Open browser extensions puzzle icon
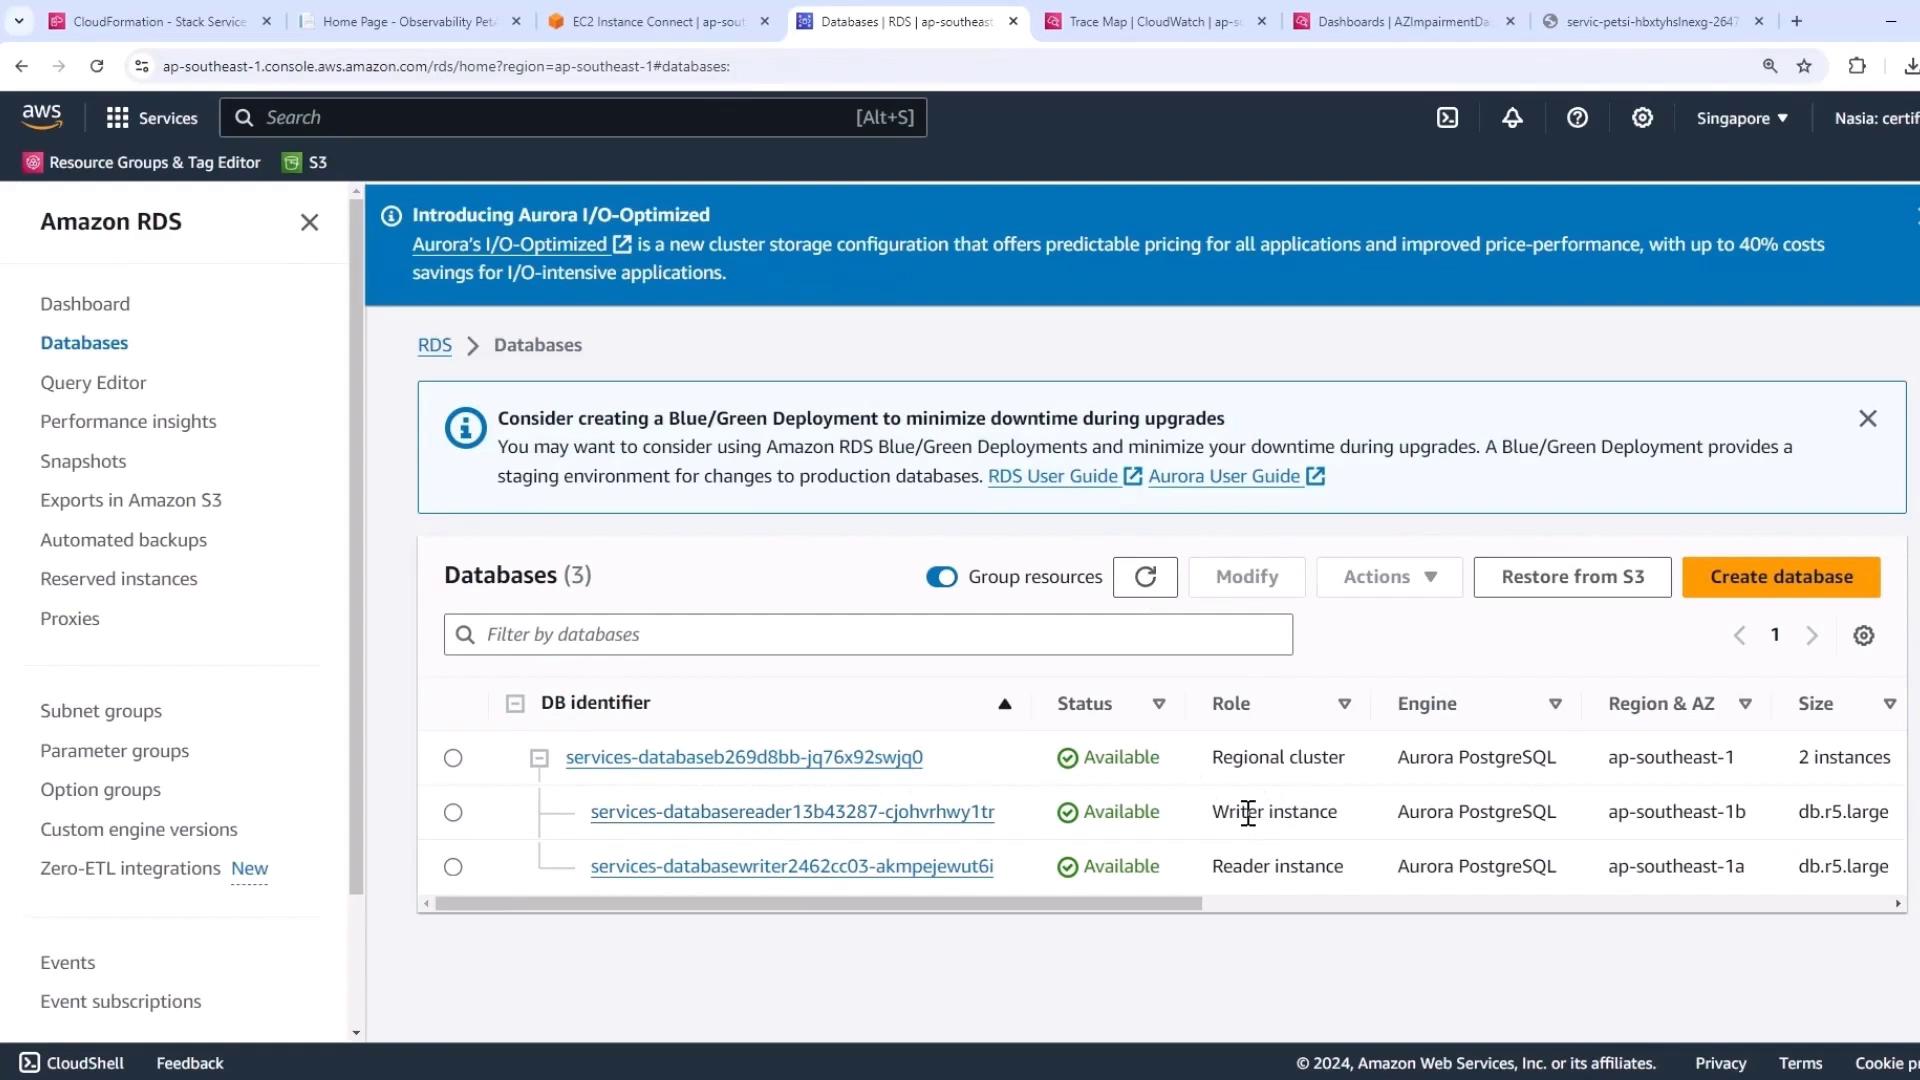This screenshot has height=1080, width=1920. click(1857, 66)
